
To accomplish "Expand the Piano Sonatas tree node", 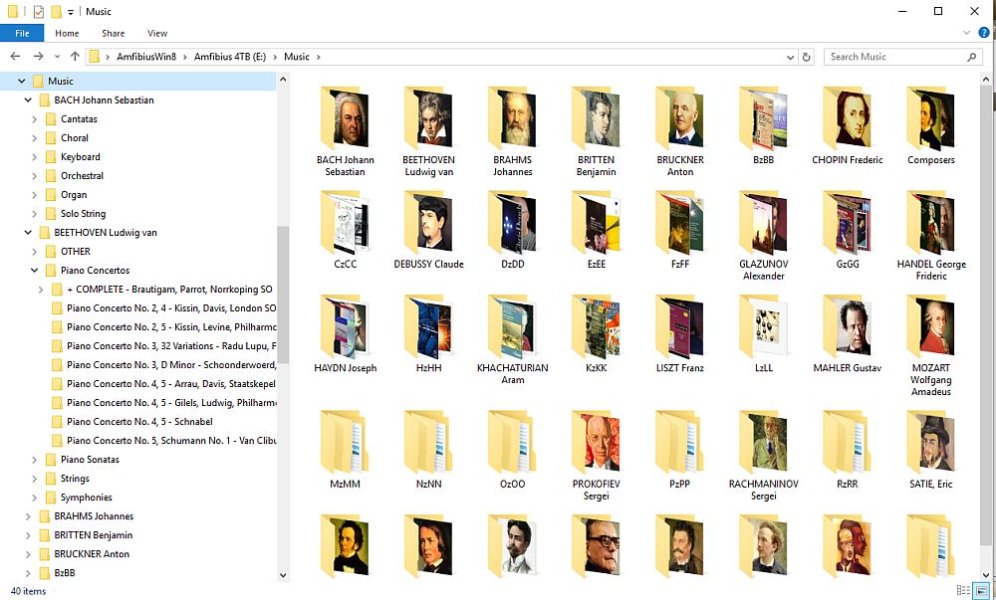I will click(35, 460).
